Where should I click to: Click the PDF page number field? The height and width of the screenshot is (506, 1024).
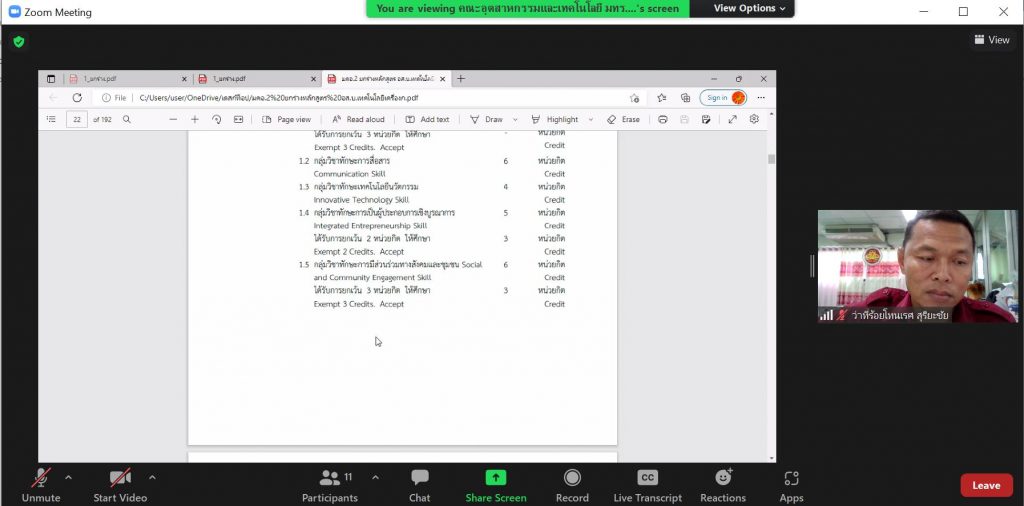(77, 119)
